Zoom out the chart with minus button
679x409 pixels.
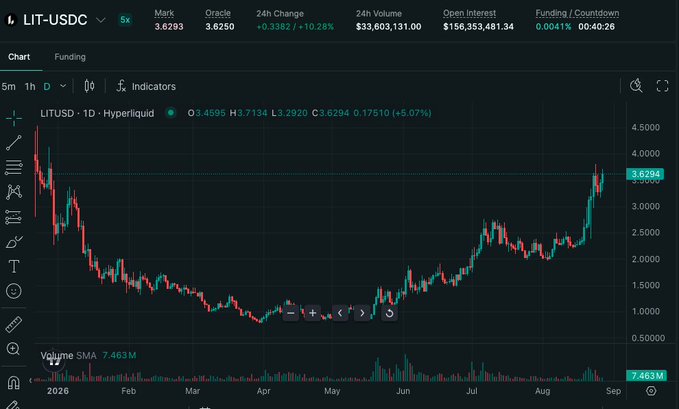pos(291,313)
